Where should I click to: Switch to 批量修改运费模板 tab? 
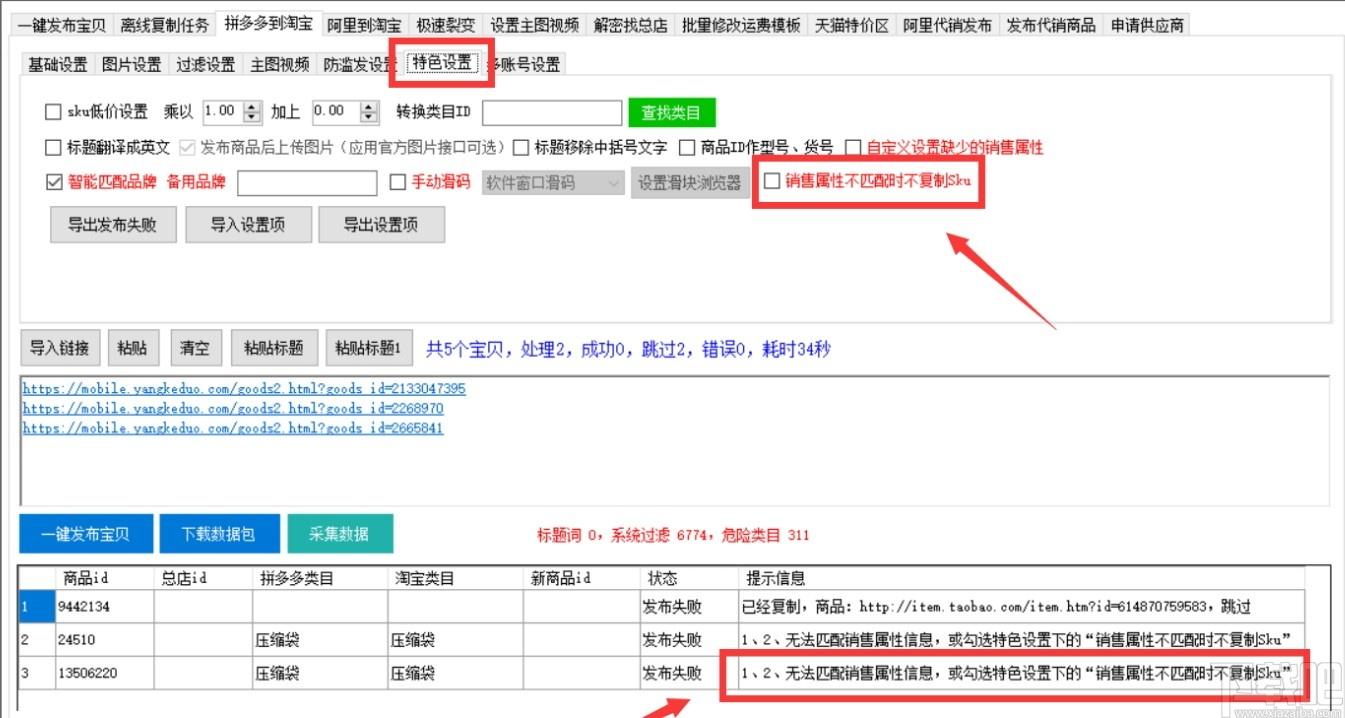pyautogui.click(x=741, y=25)
